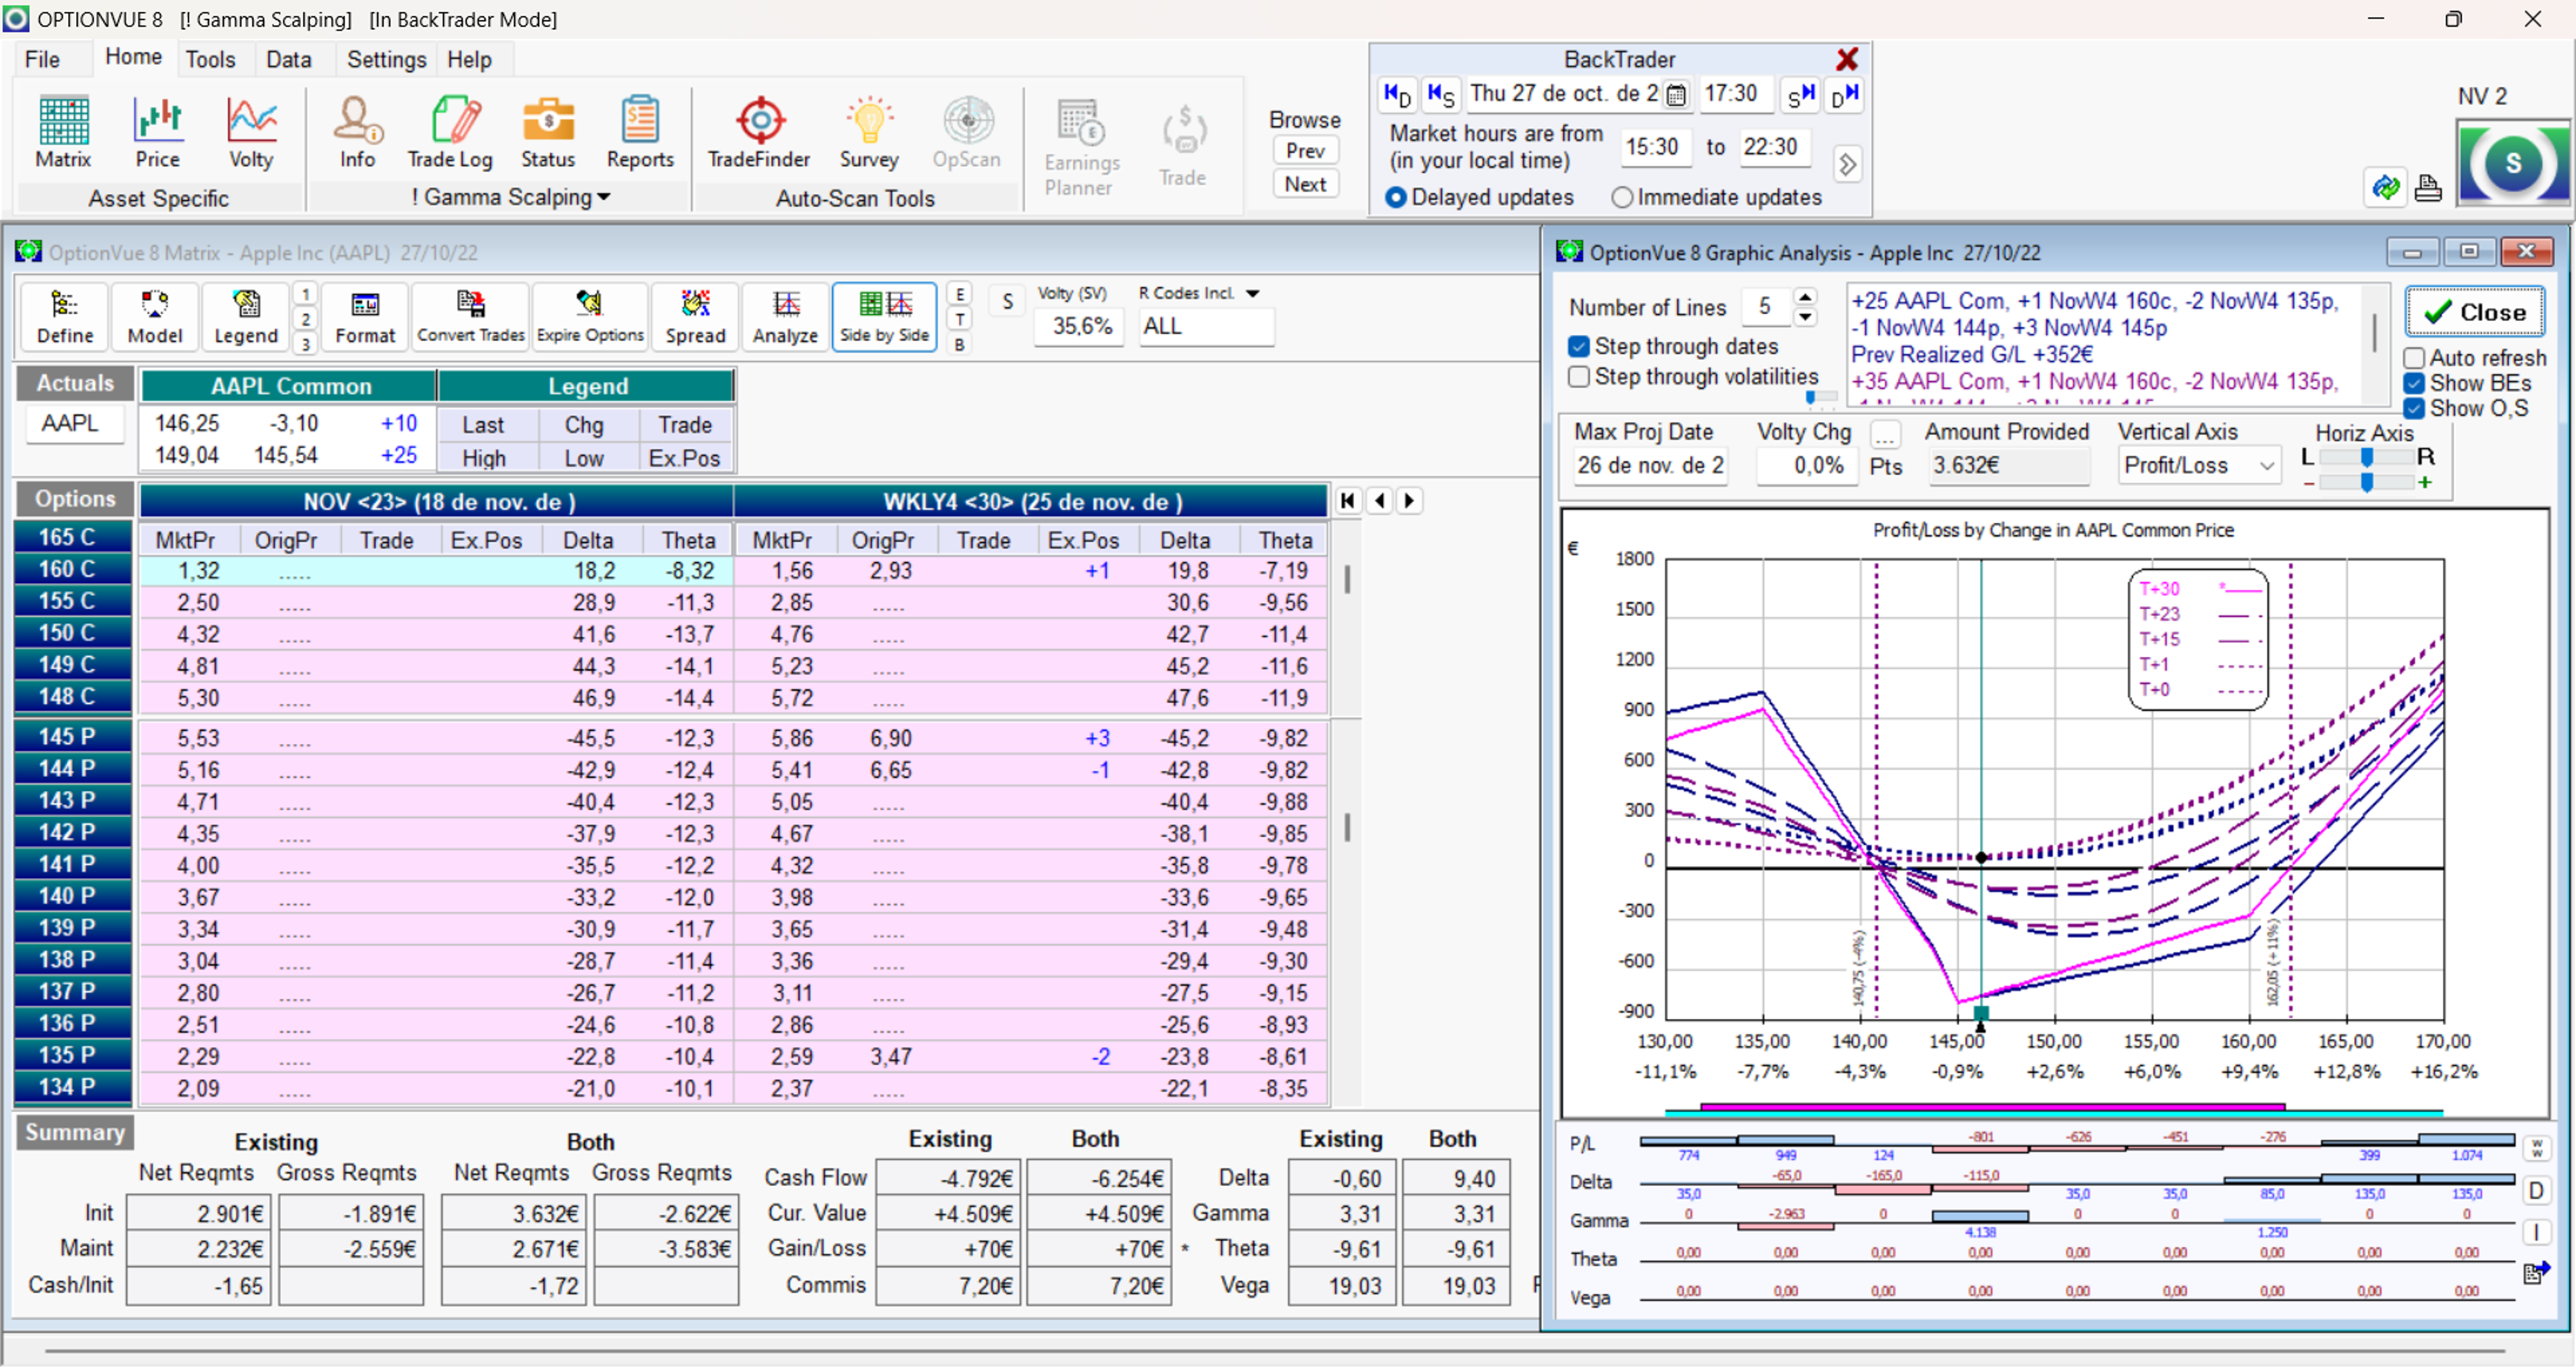Image resolution: width=2576 pixels, height=1368 pixels.
Task: Show previous expiration columns
Action: point(1380,501)
